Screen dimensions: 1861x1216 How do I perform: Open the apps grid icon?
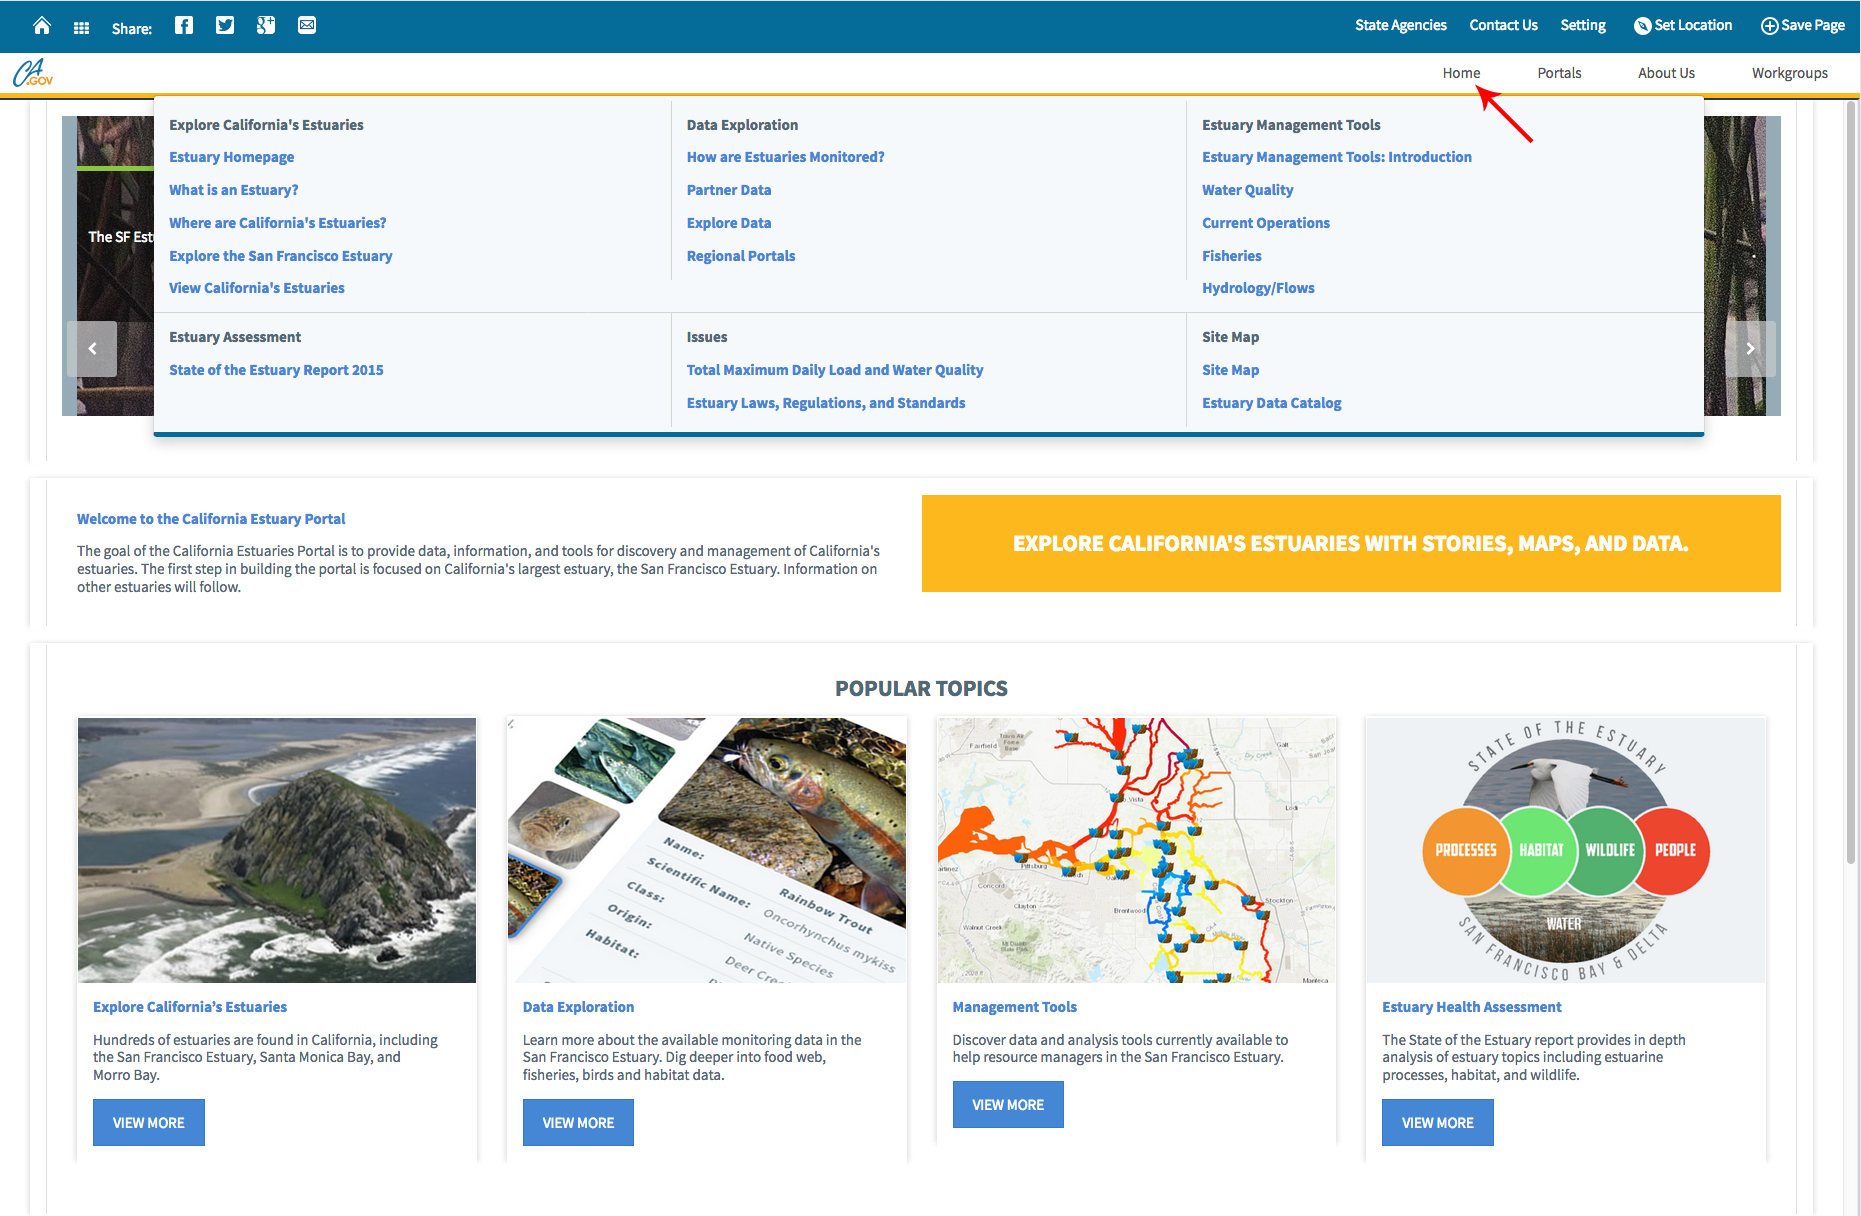coord(82,28)
